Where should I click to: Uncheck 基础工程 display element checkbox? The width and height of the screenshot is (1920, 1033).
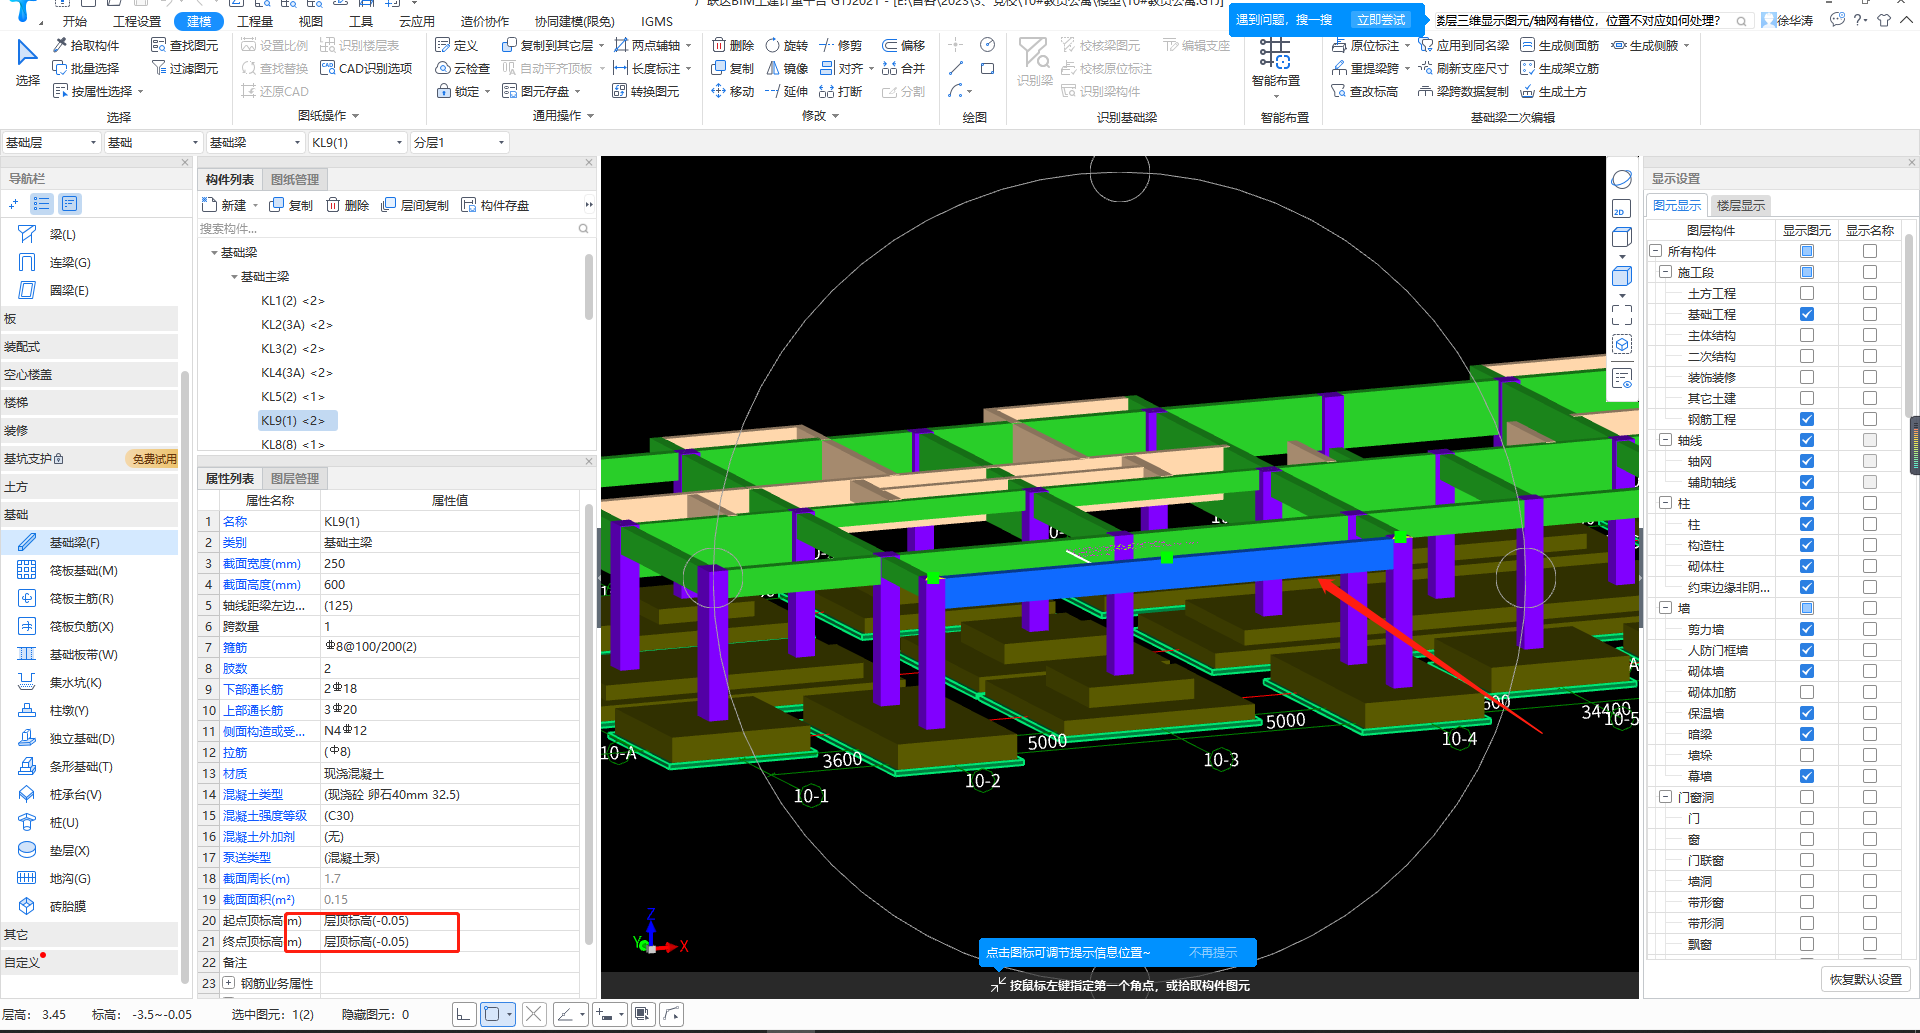pyautogui.click(x=1807, y=314)
